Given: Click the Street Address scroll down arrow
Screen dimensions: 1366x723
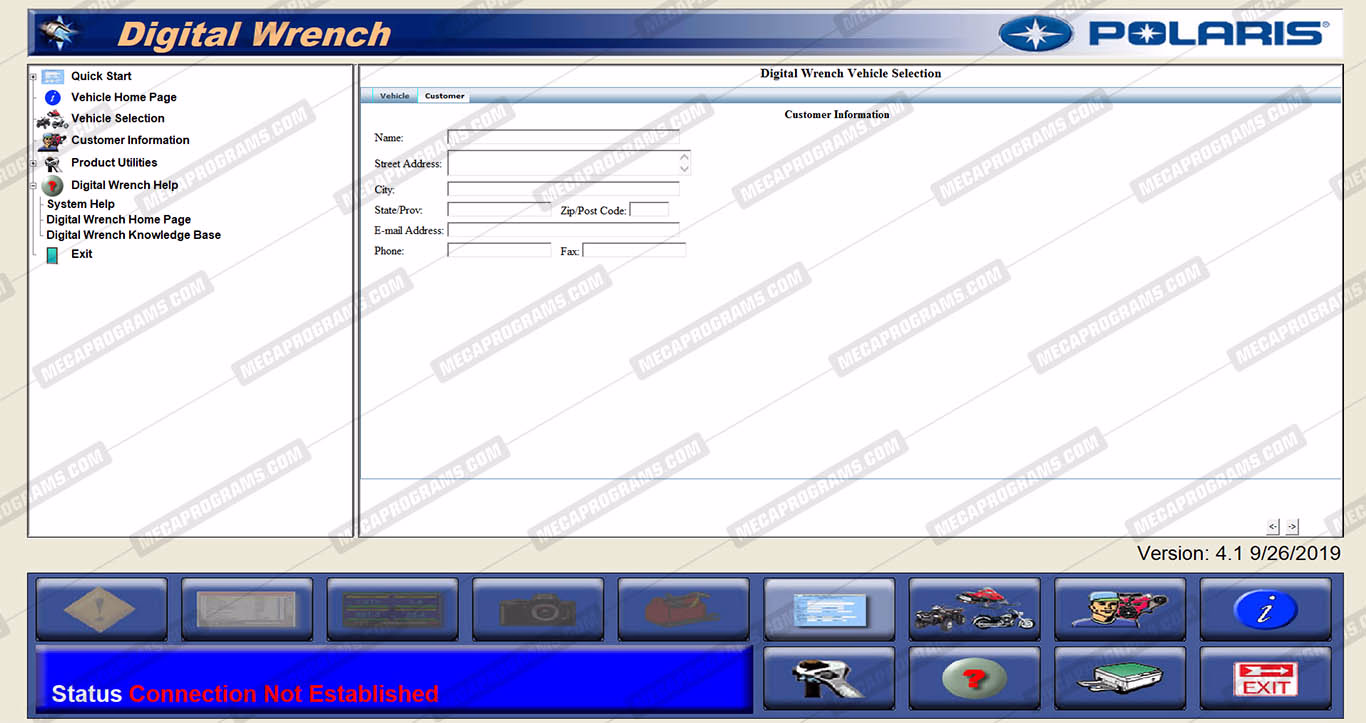Looking at the screenshot, I should pos(685,169).
